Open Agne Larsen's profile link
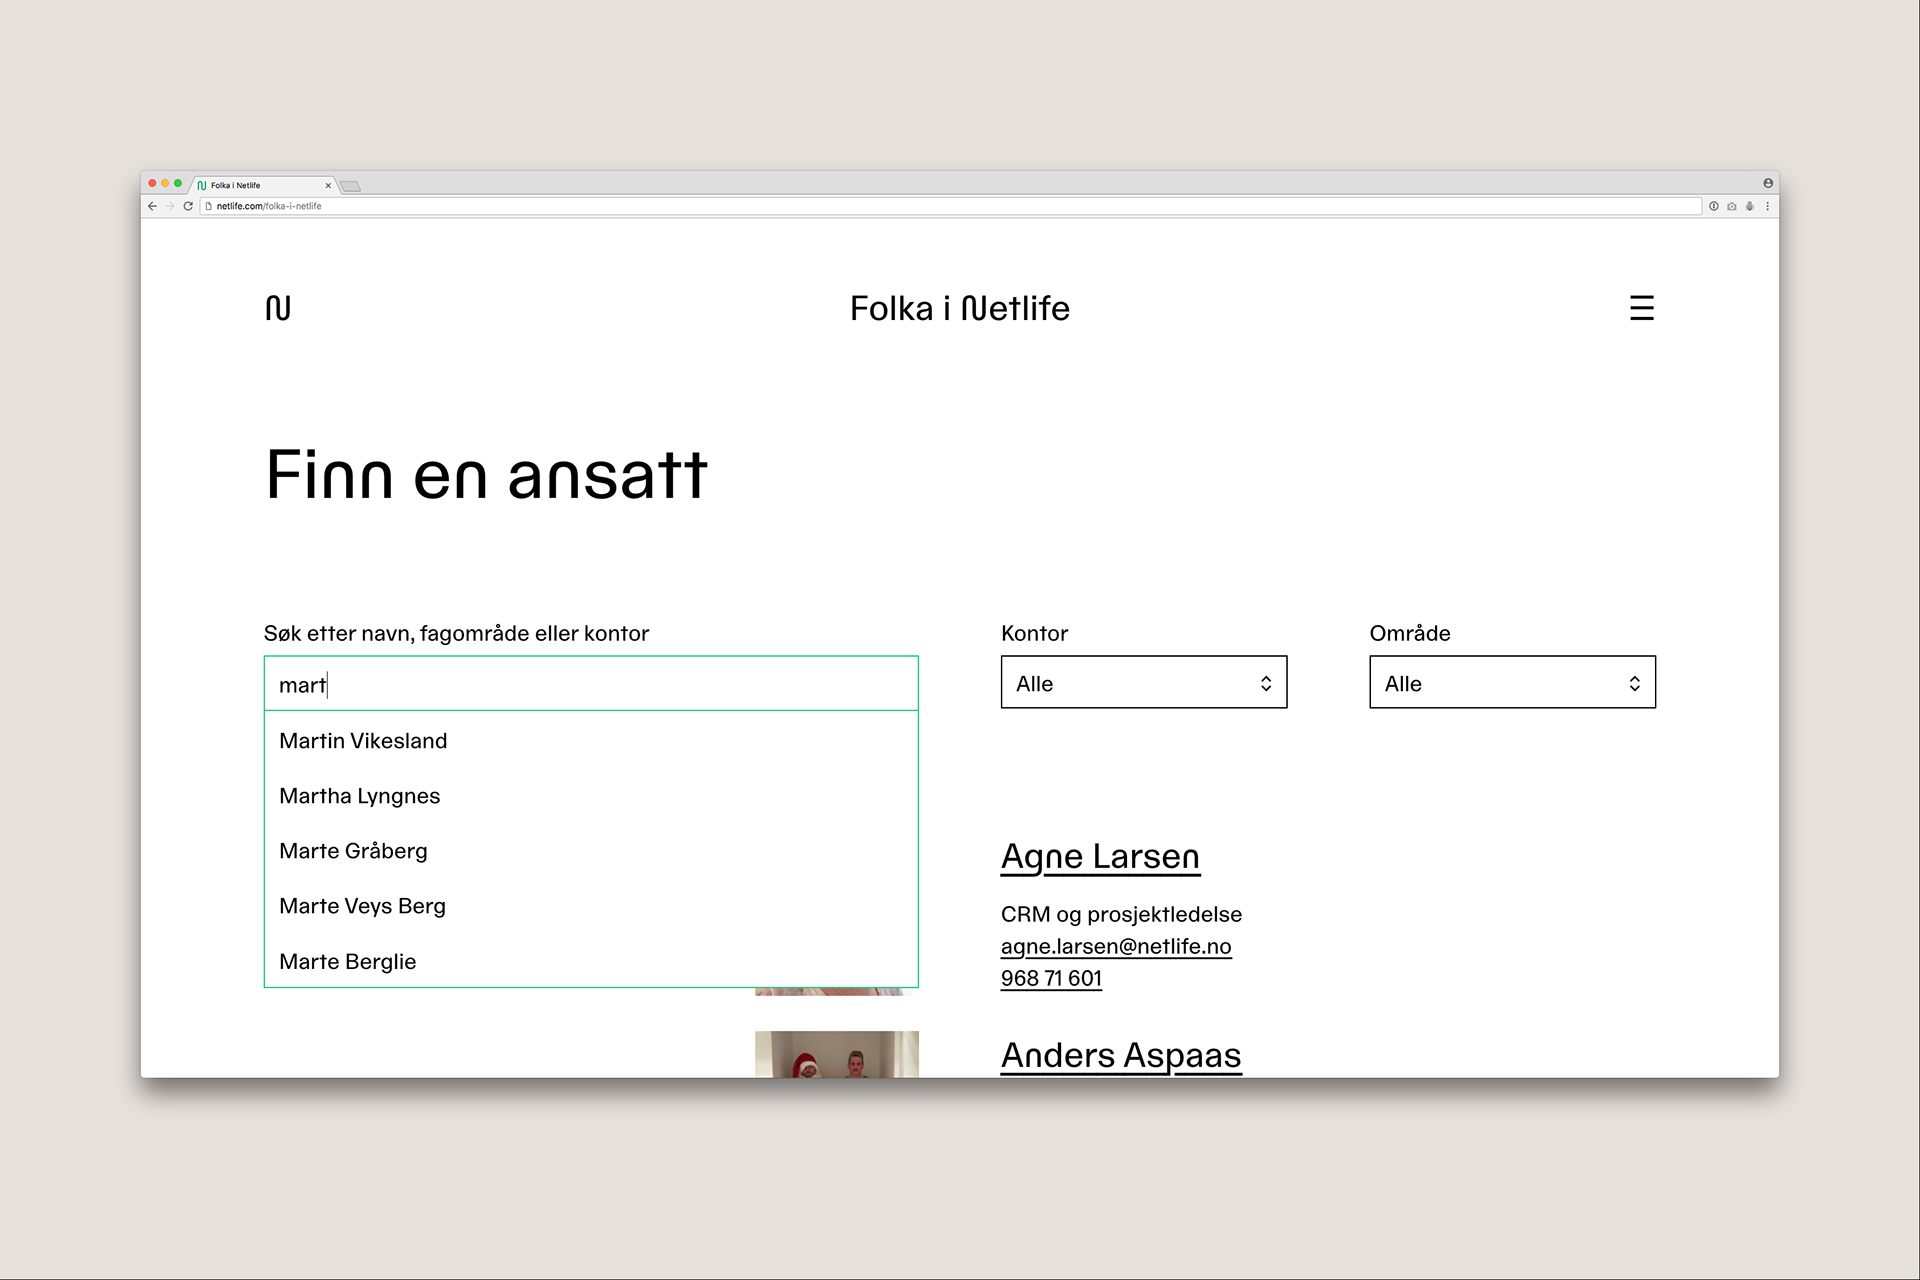This screenshot has width=1920, height=1280. coord(1100,857)
